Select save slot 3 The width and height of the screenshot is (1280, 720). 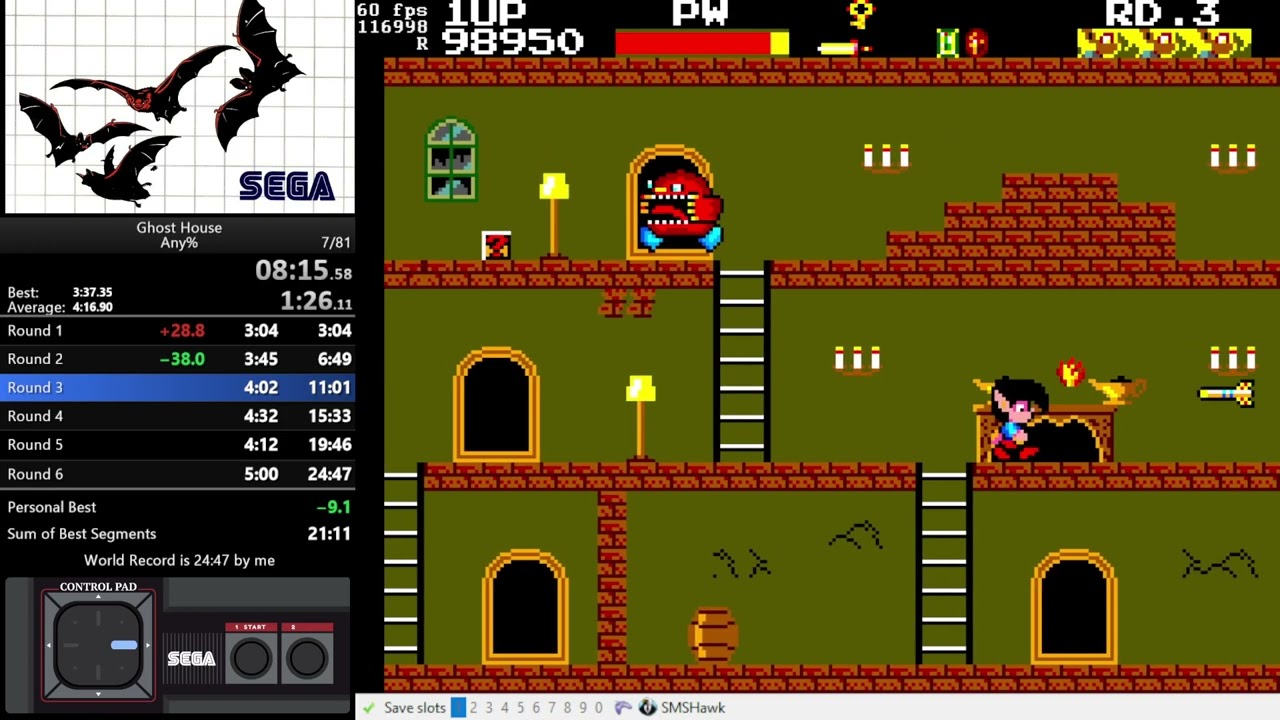[489, 708]
